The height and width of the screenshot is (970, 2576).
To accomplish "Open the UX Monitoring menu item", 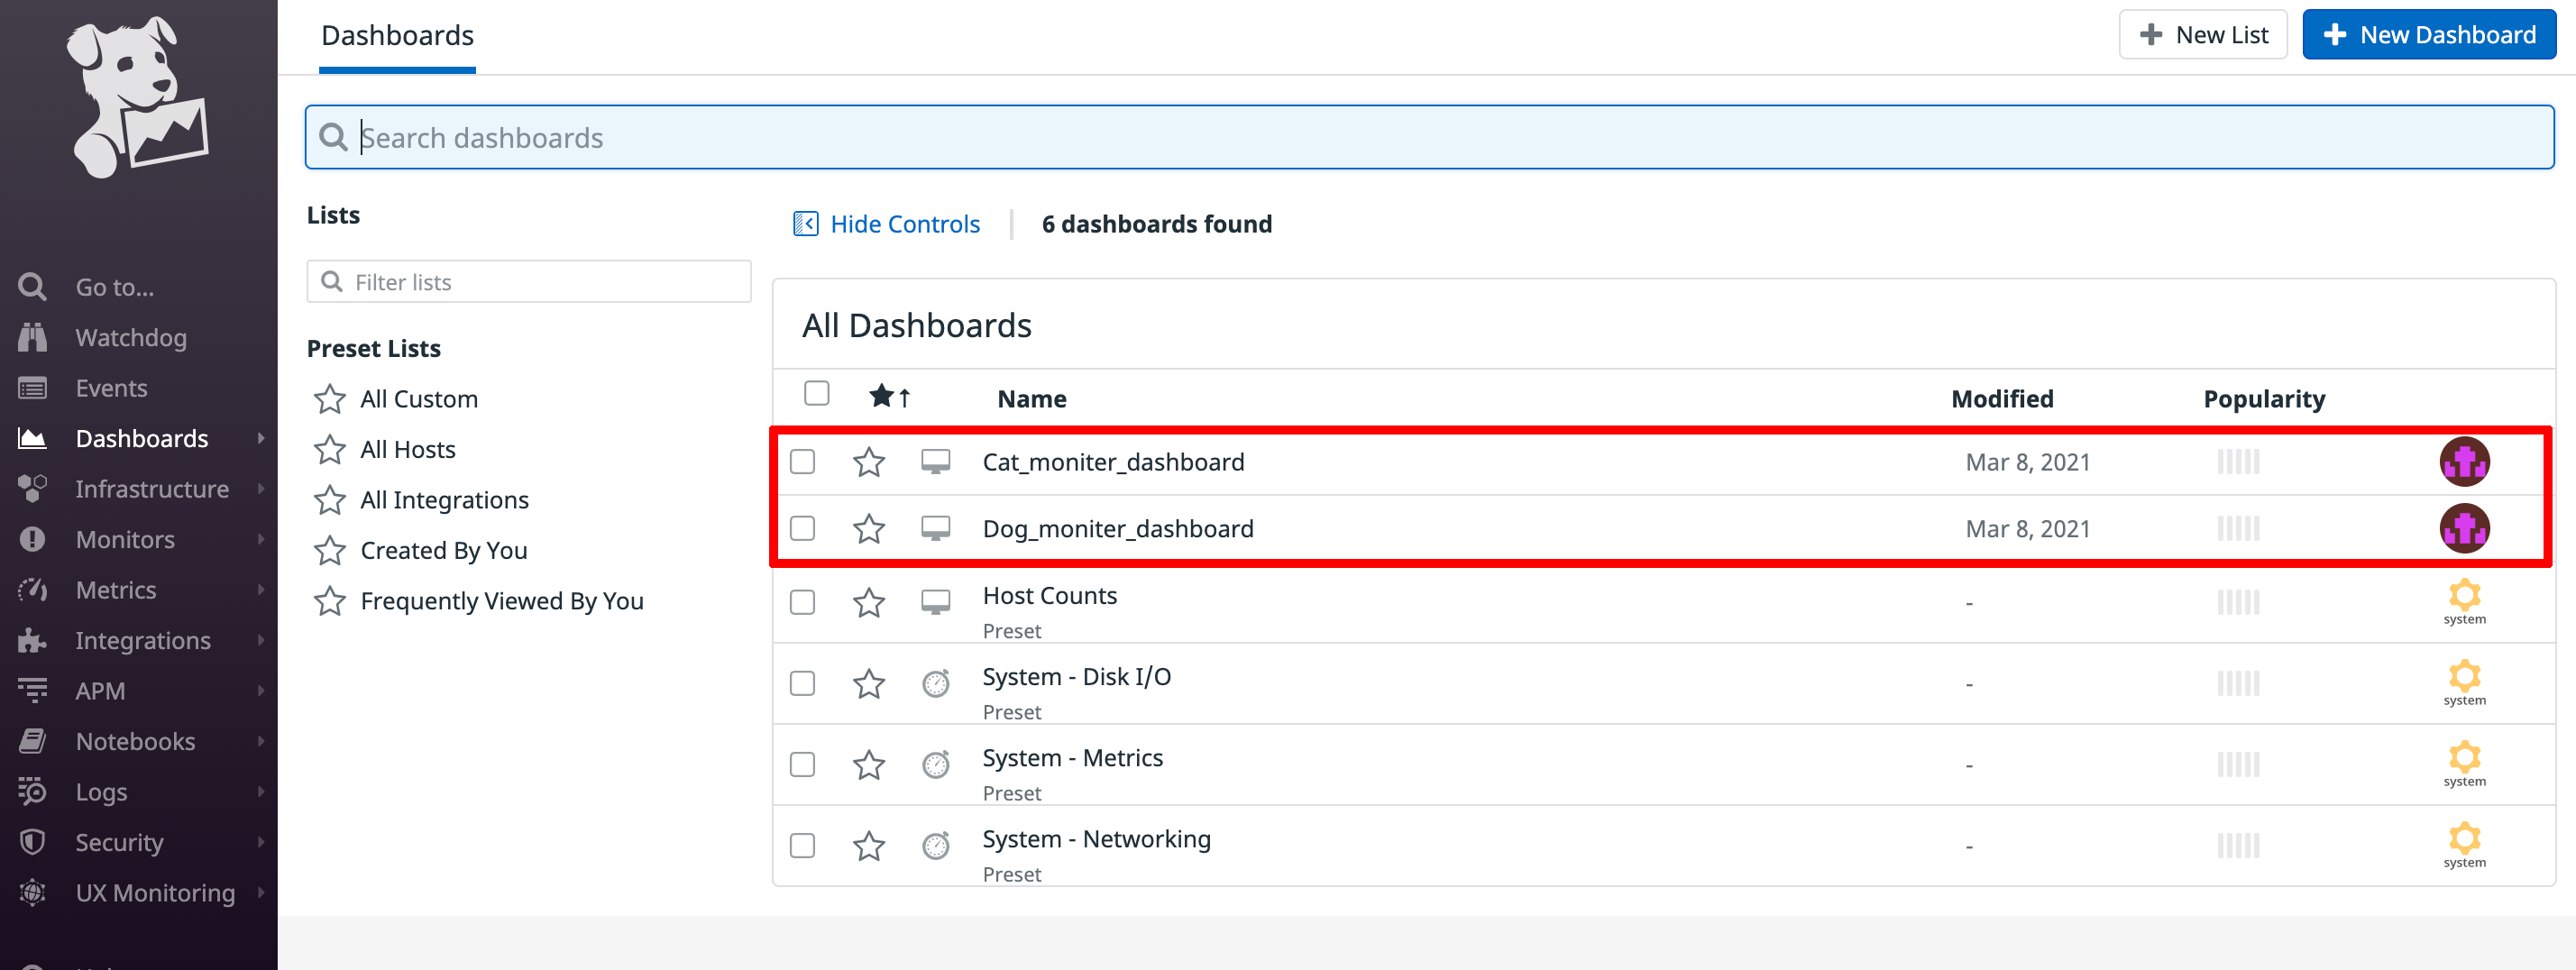I will 155,892.
